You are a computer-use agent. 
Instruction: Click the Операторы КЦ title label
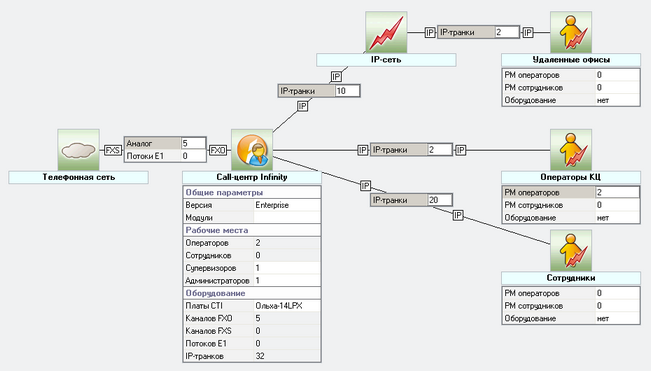(x=571, y=177)
